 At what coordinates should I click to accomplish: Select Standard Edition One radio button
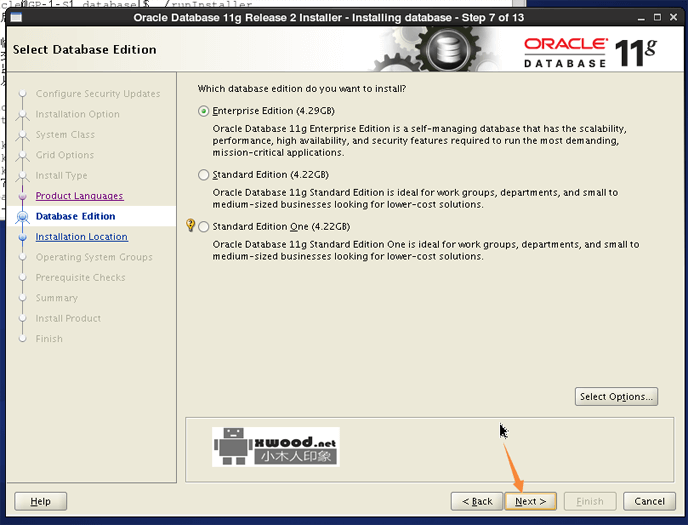click(x=204, y=227)
